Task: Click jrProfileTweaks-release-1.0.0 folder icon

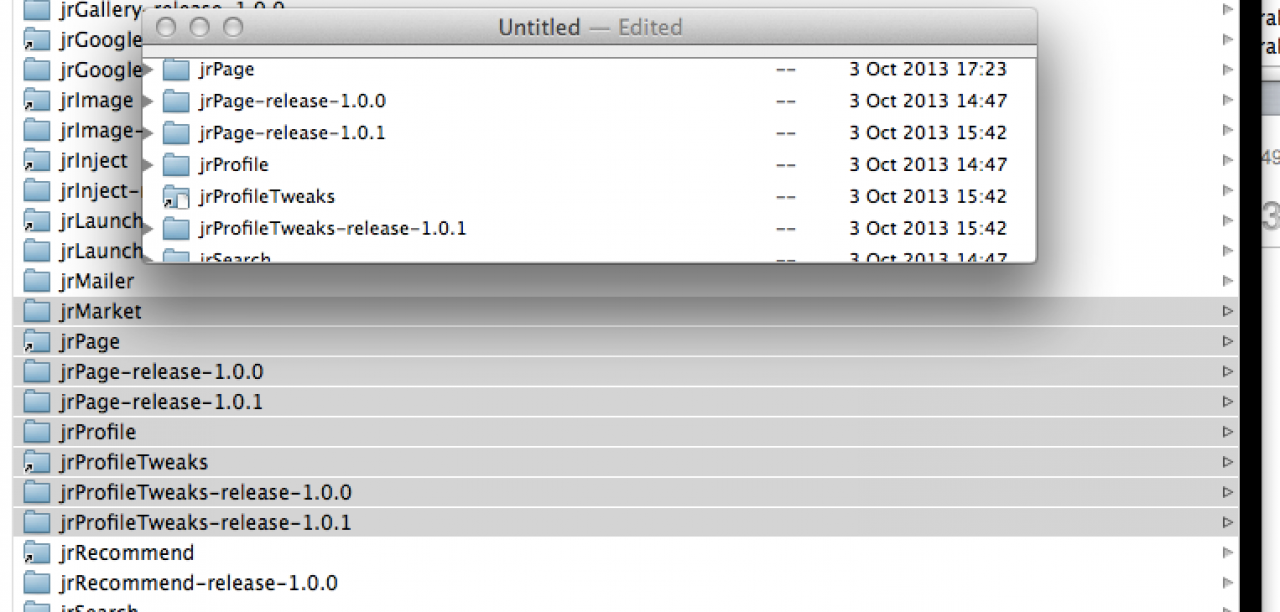Action: pyautogui.click(x=36, y=493)
